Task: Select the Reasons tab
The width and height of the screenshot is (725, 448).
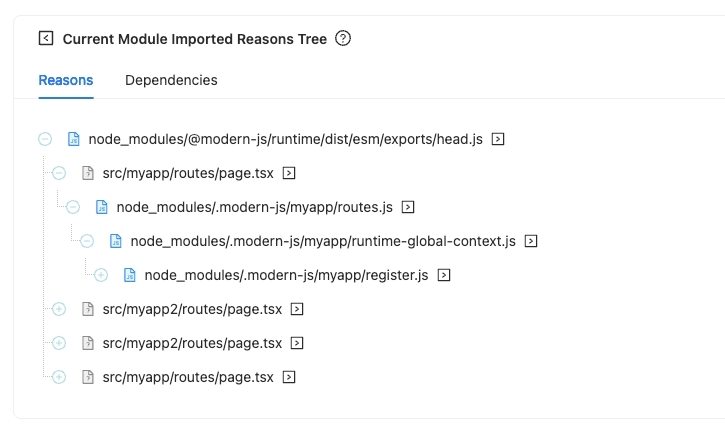Action: pos(66,80)
